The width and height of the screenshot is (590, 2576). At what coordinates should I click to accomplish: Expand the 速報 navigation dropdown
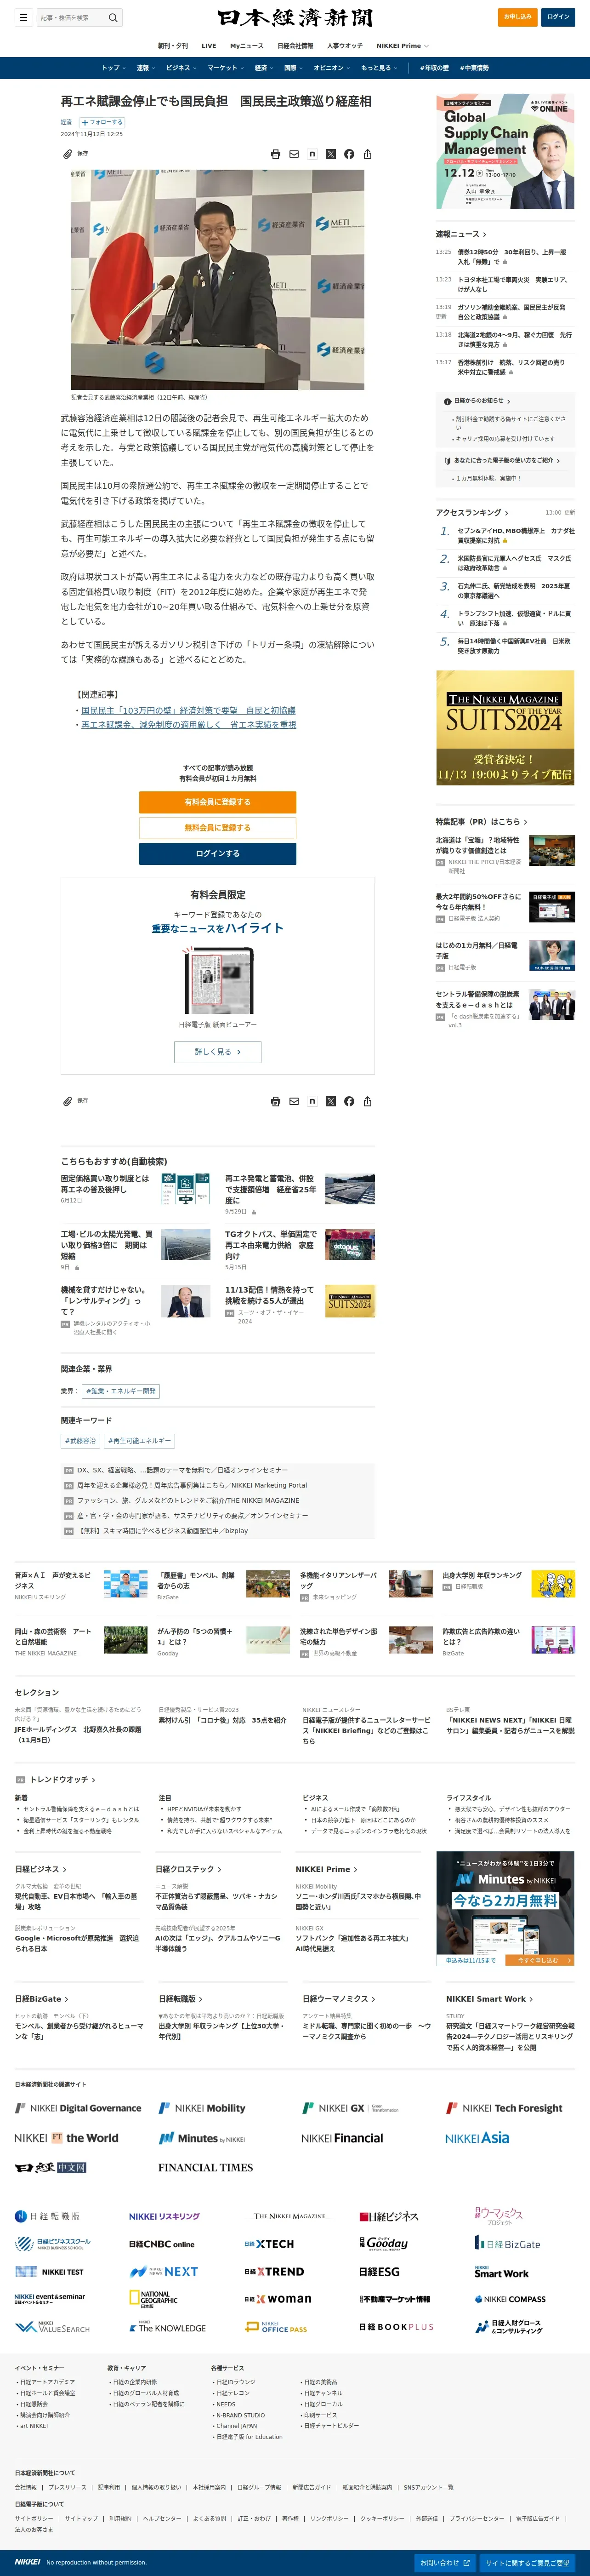145,68
